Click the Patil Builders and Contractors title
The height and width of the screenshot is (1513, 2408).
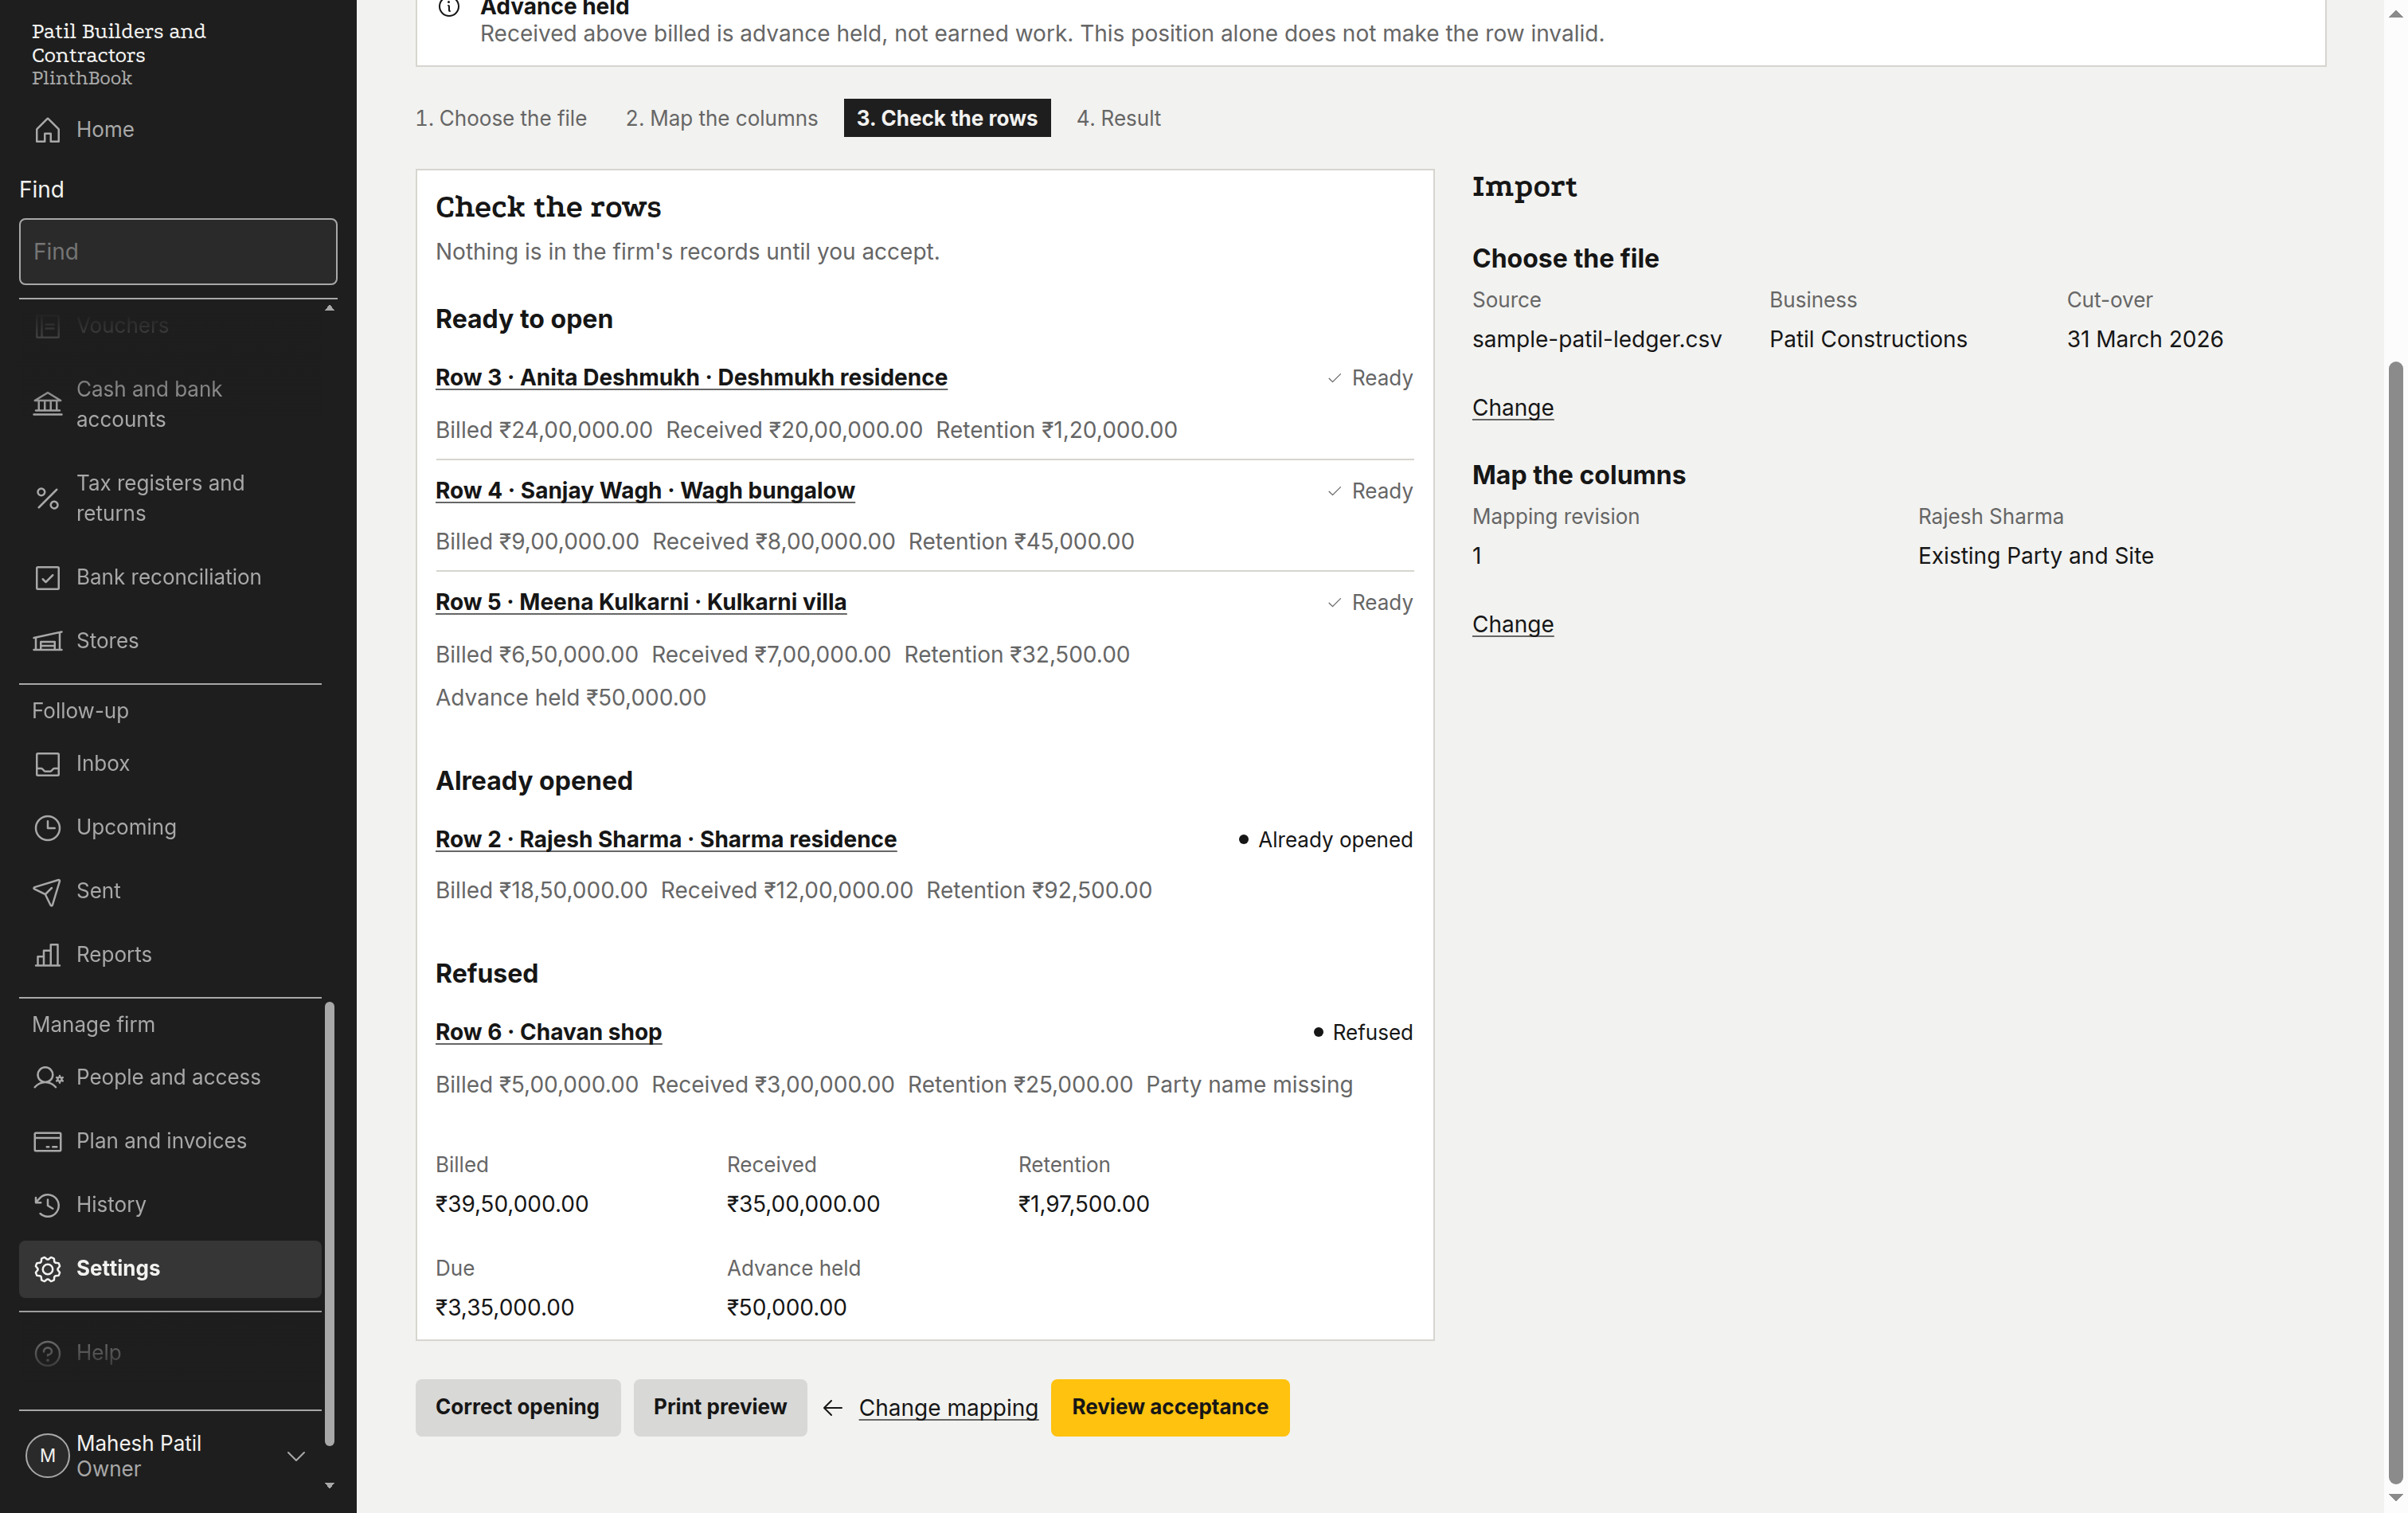click(118, 43)
